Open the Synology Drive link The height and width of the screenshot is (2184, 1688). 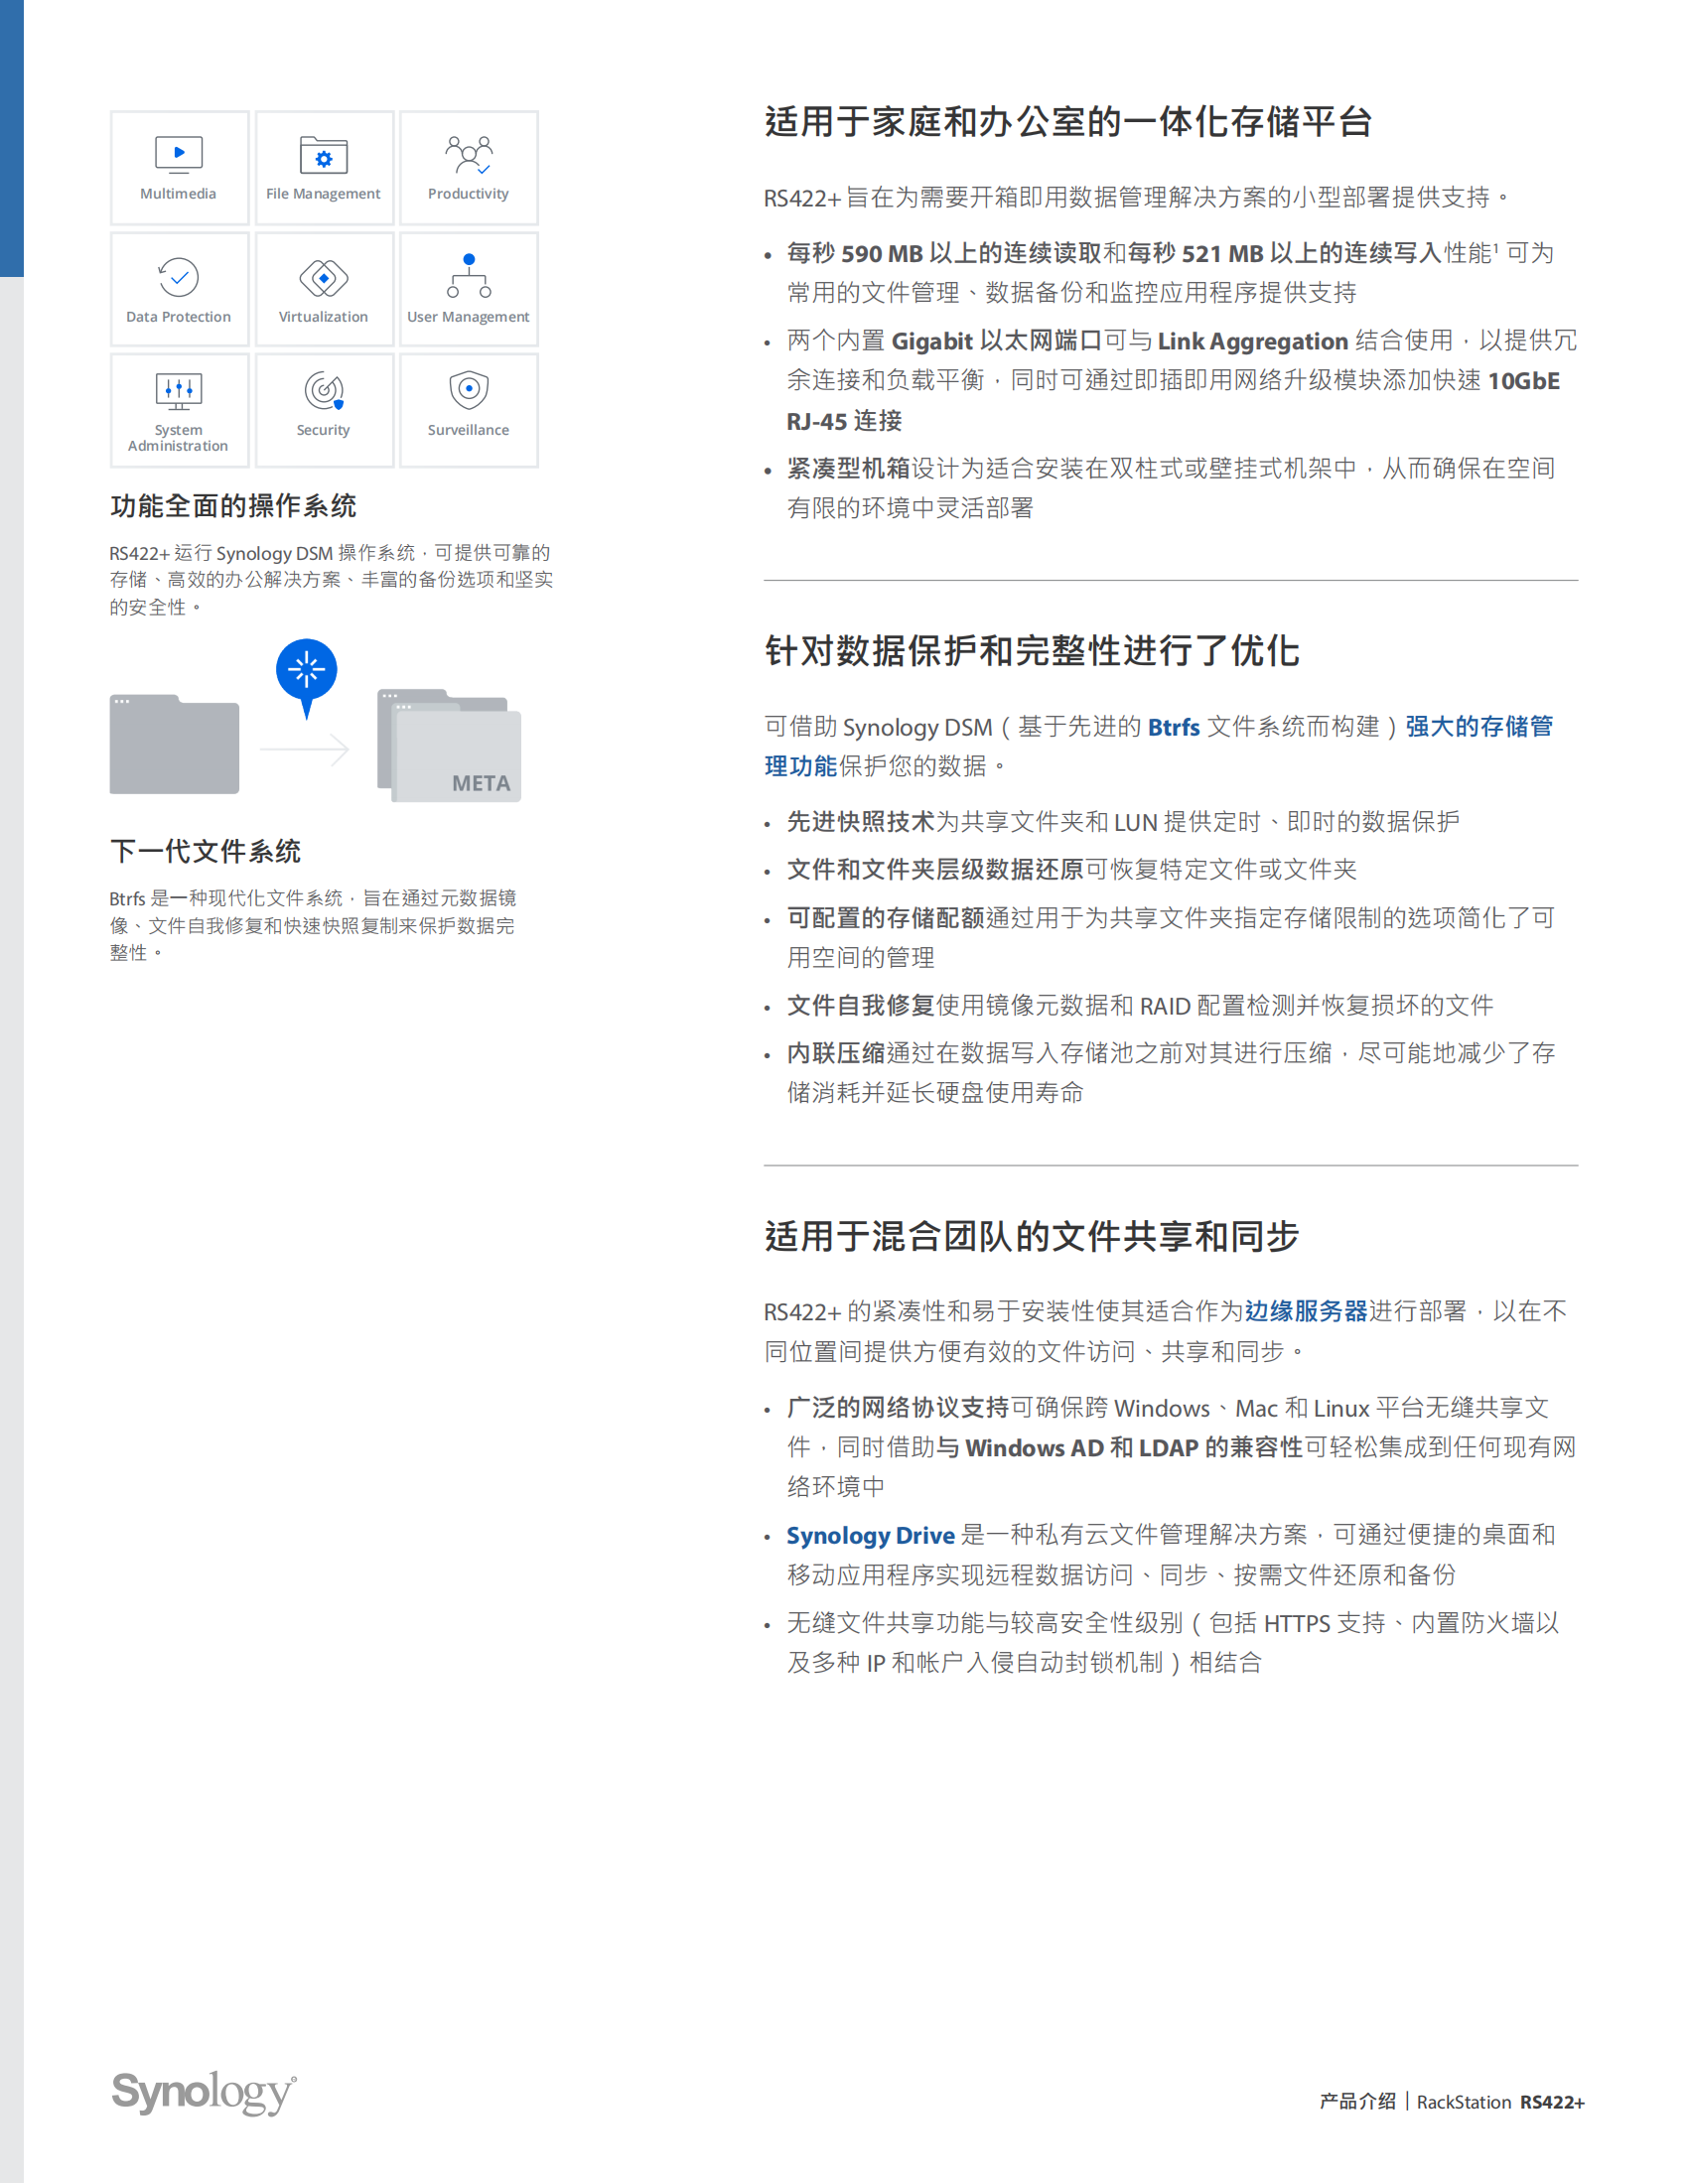[870, 1535]
